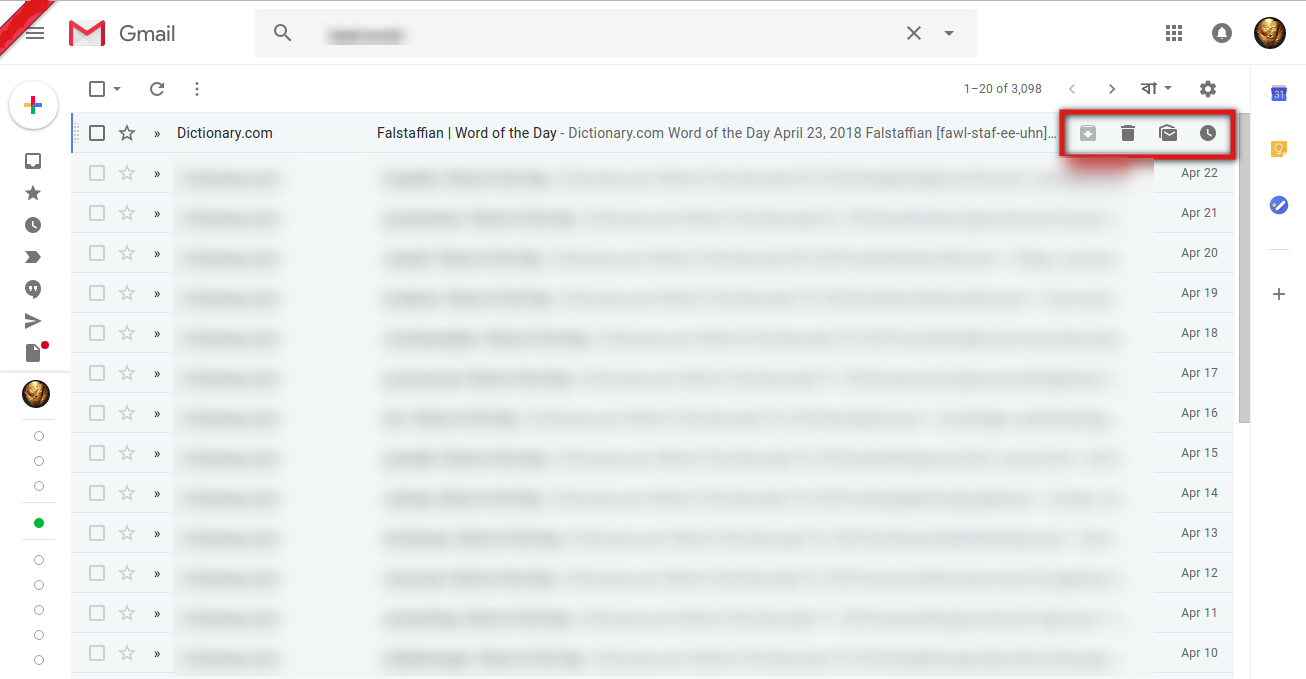This screenshot has height=679, width=1306.
Task: Mark the Dictionary.com email as read
Action: [x=1168, y=133]
